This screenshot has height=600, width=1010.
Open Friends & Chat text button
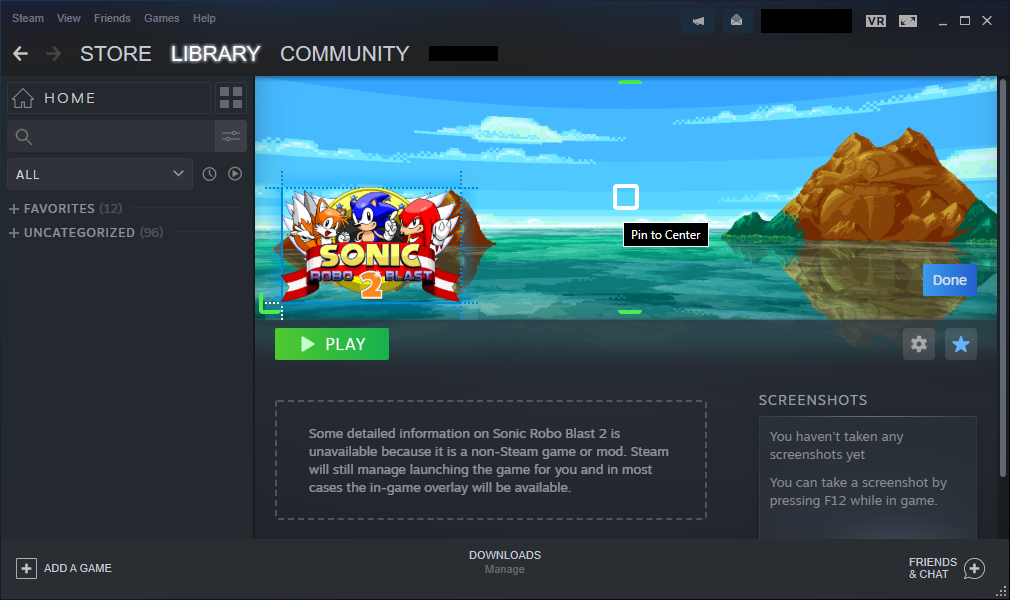[x=933, y=568]
